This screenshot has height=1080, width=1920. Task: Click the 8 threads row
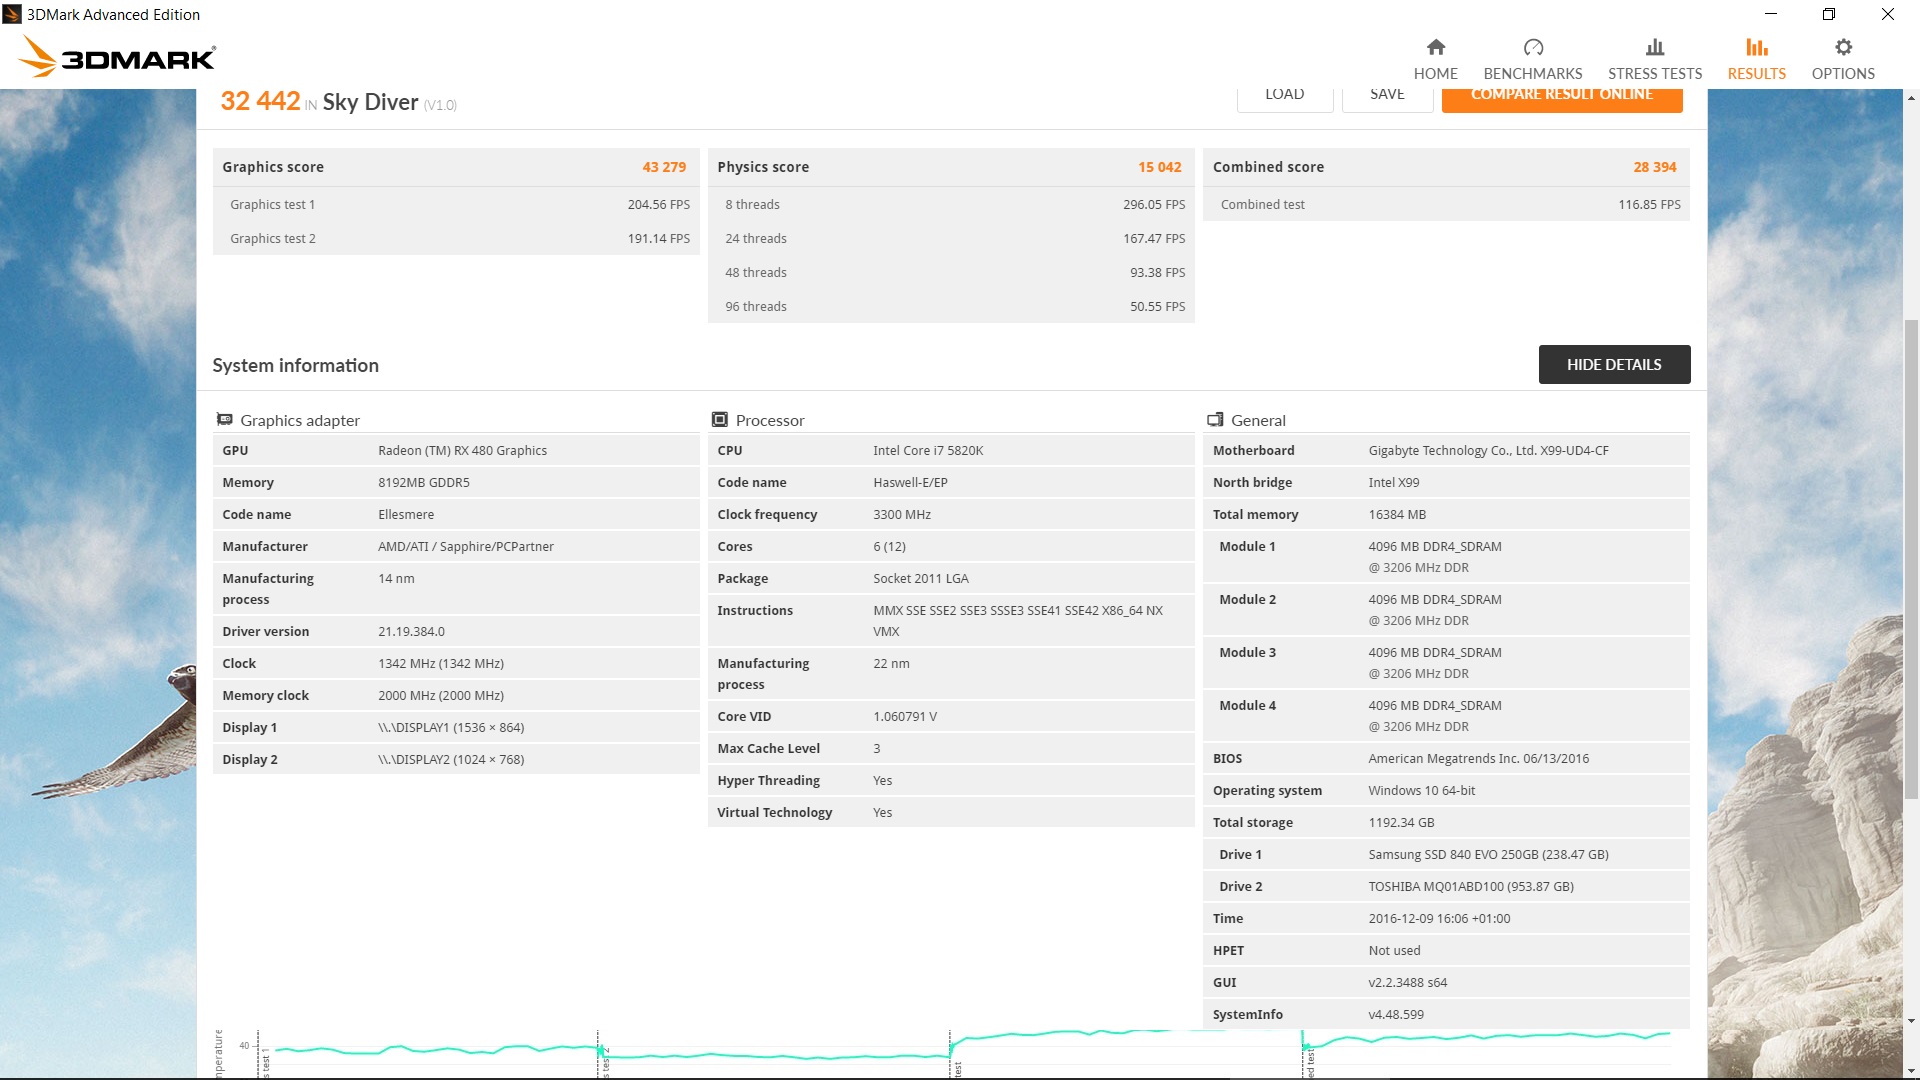pos(951,204)
